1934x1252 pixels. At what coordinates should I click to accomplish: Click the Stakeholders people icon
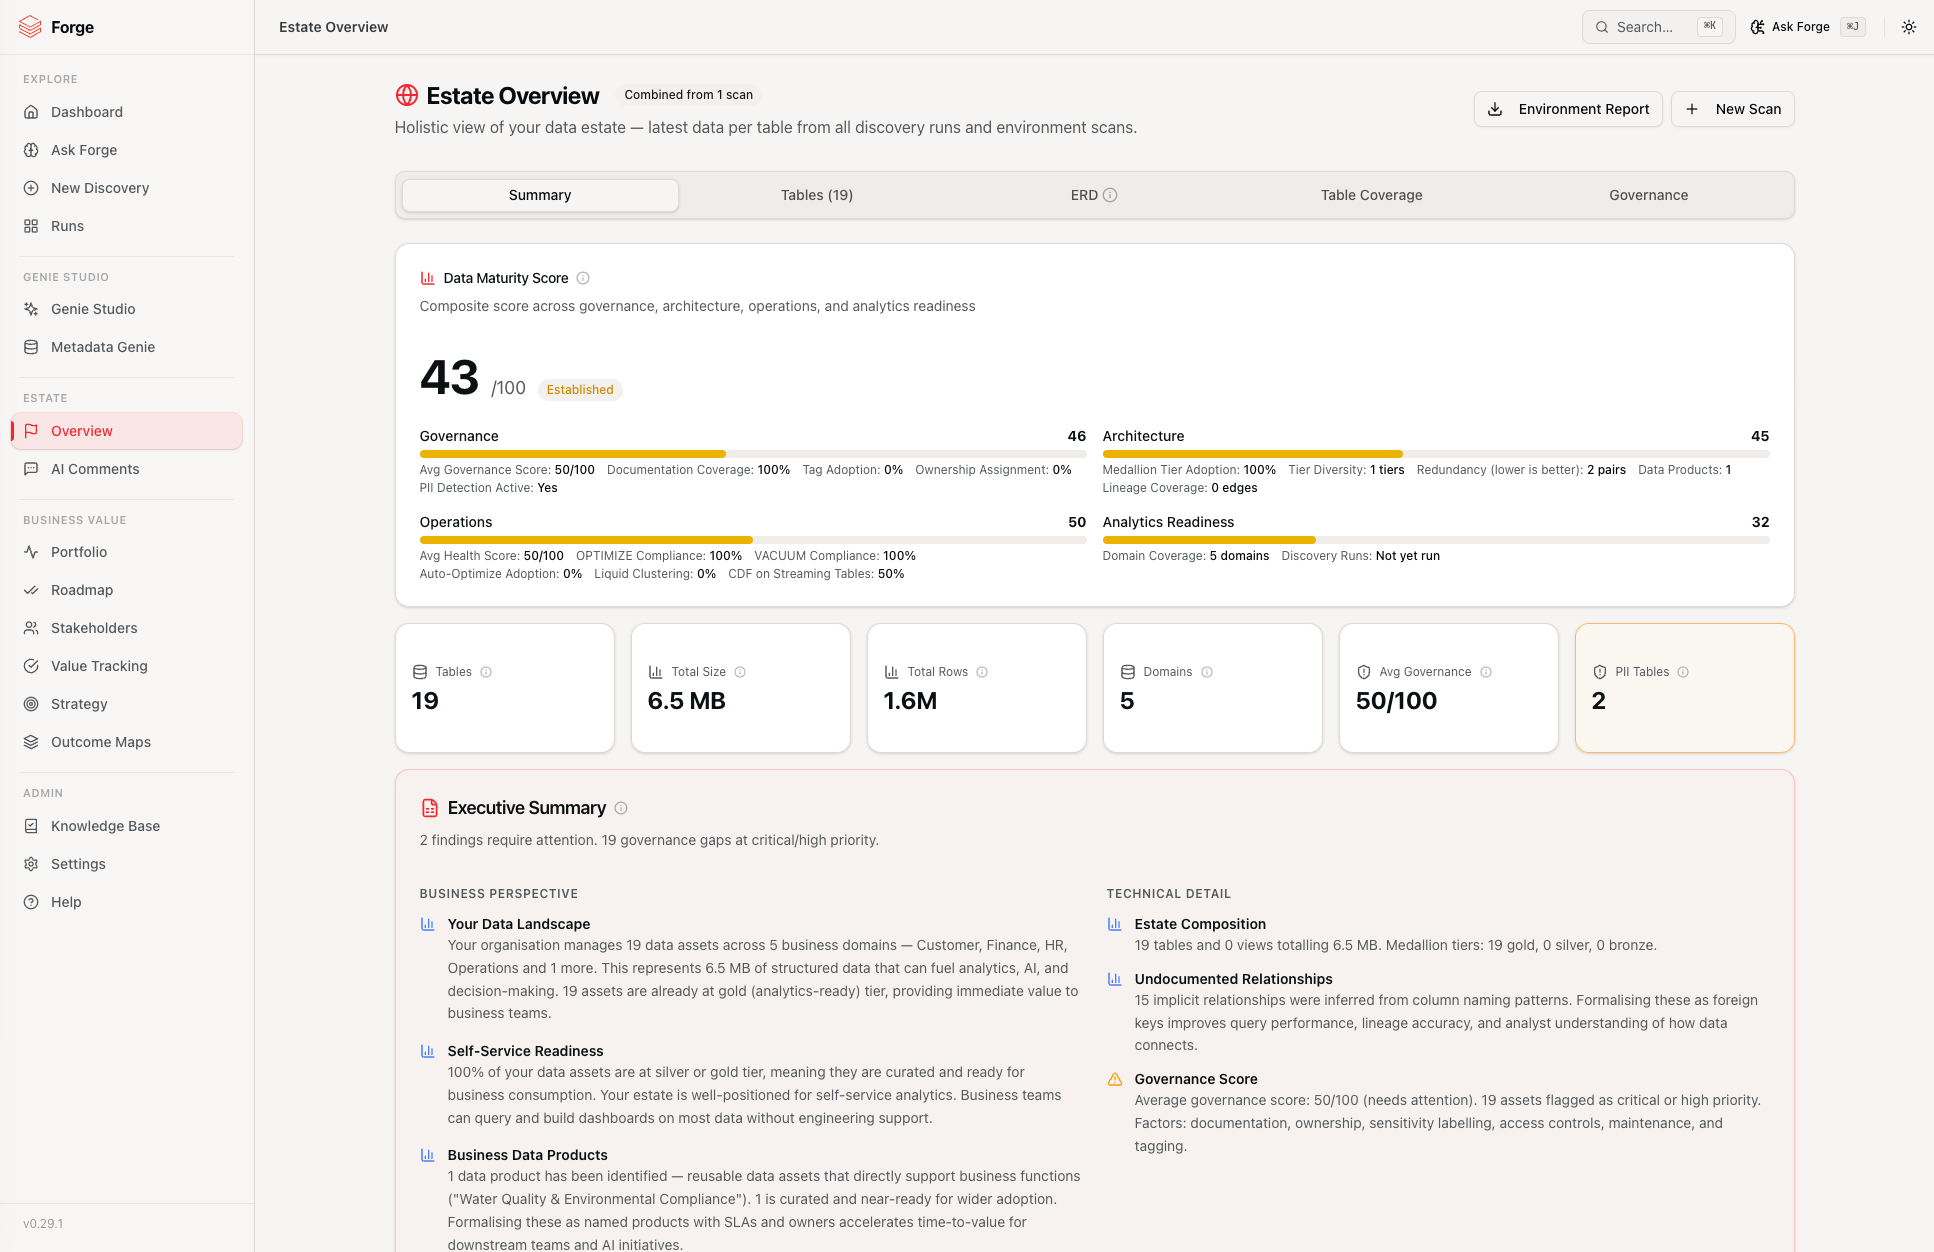click(x=31, y=628)
